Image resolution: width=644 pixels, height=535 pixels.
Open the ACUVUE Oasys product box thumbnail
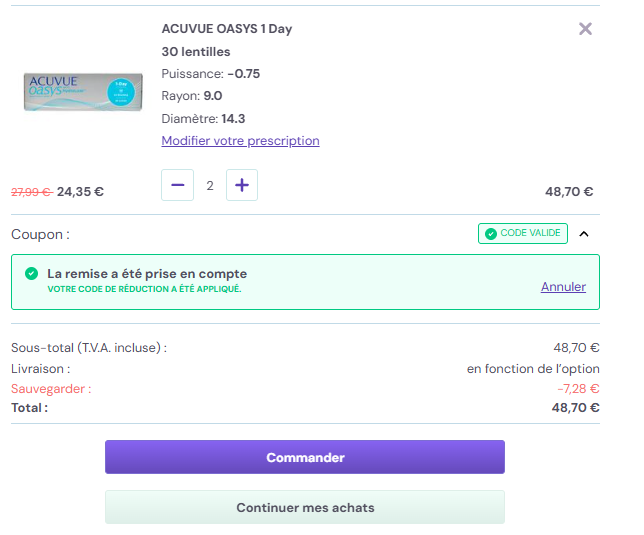click(83, 92)
